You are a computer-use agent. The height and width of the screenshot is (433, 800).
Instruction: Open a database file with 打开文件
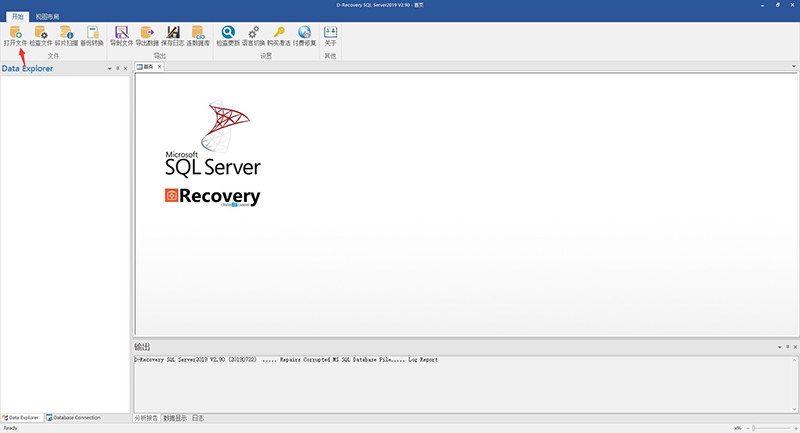pyautogui.click(x=15, y=36)
